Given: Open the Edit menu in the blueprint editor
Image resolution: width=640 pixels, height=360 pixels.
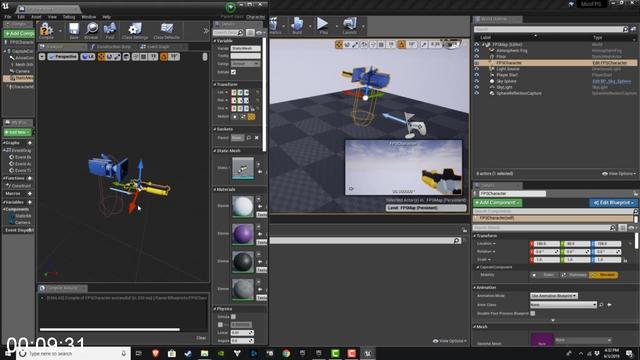Looking at the screenshot, I should point(21,17).
